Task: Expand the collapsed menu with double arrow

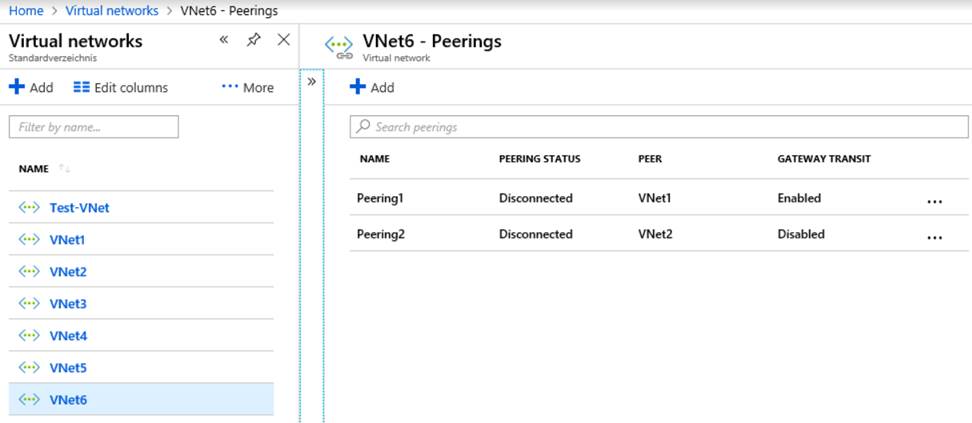Action: coord(312,81)
